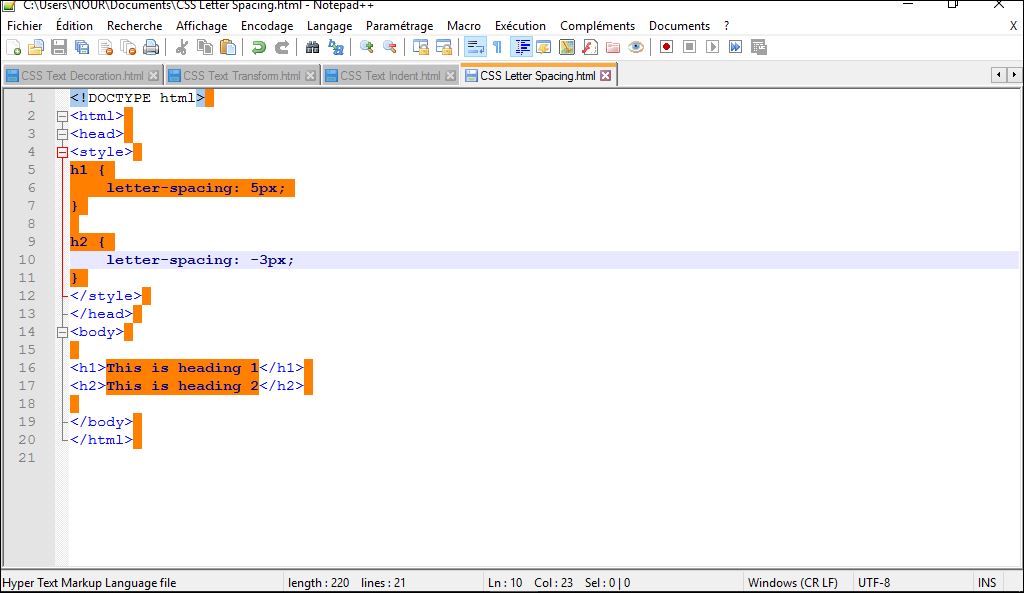This screenshot has height=593, width=1024.
Task: Redo the edit using the toolbar icon
Action: tap(281, 47)
